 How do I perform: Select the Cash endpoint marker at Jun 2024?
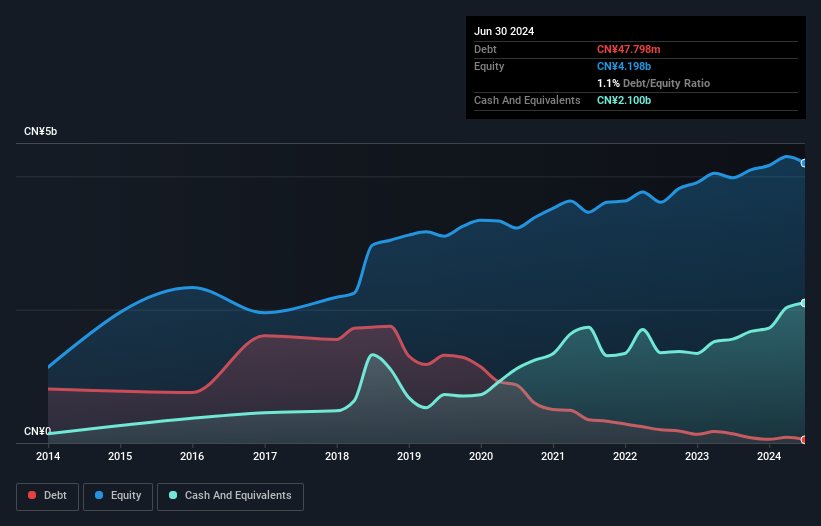point(804,303)
